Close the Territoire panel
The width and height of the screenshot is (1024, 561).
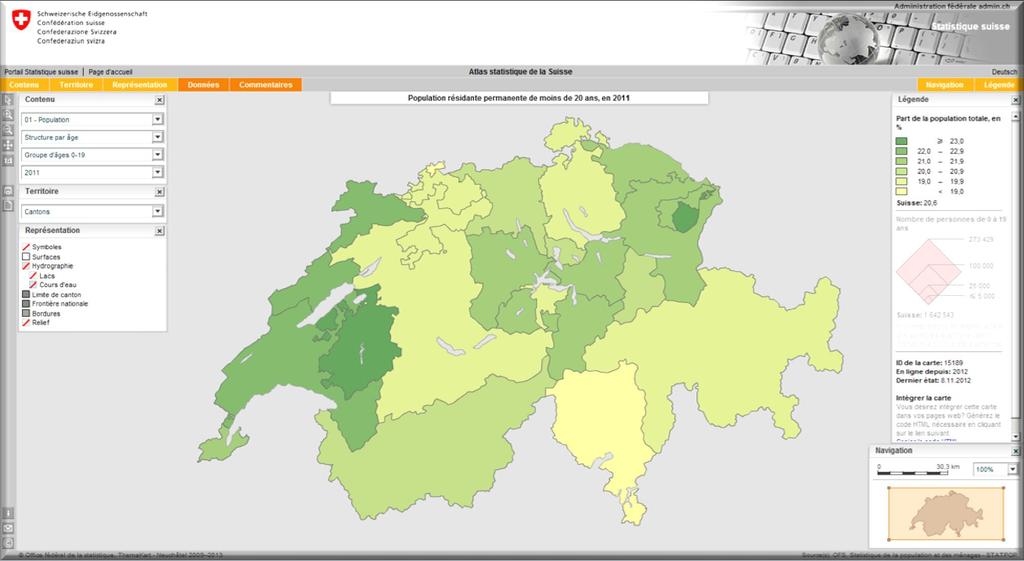pyautogui.click(x=159, y=192)
